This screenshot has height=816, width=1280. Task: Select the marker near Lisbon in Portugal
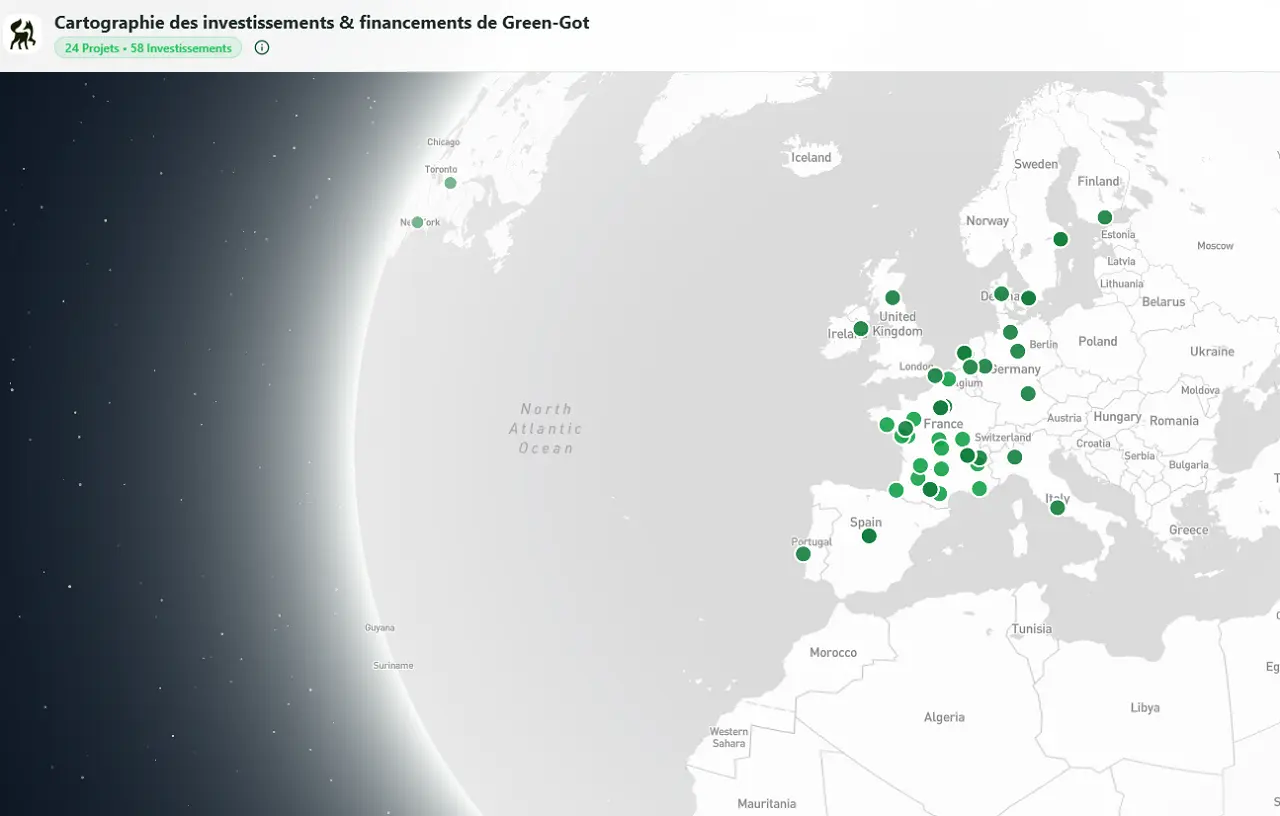[x=802, y=553]
